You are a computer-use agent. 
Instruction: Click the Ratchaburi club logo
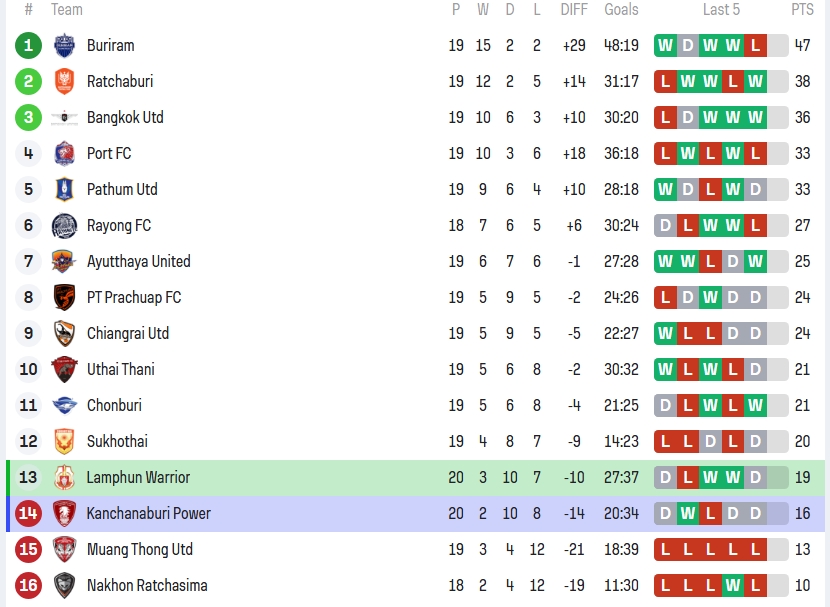64,81
